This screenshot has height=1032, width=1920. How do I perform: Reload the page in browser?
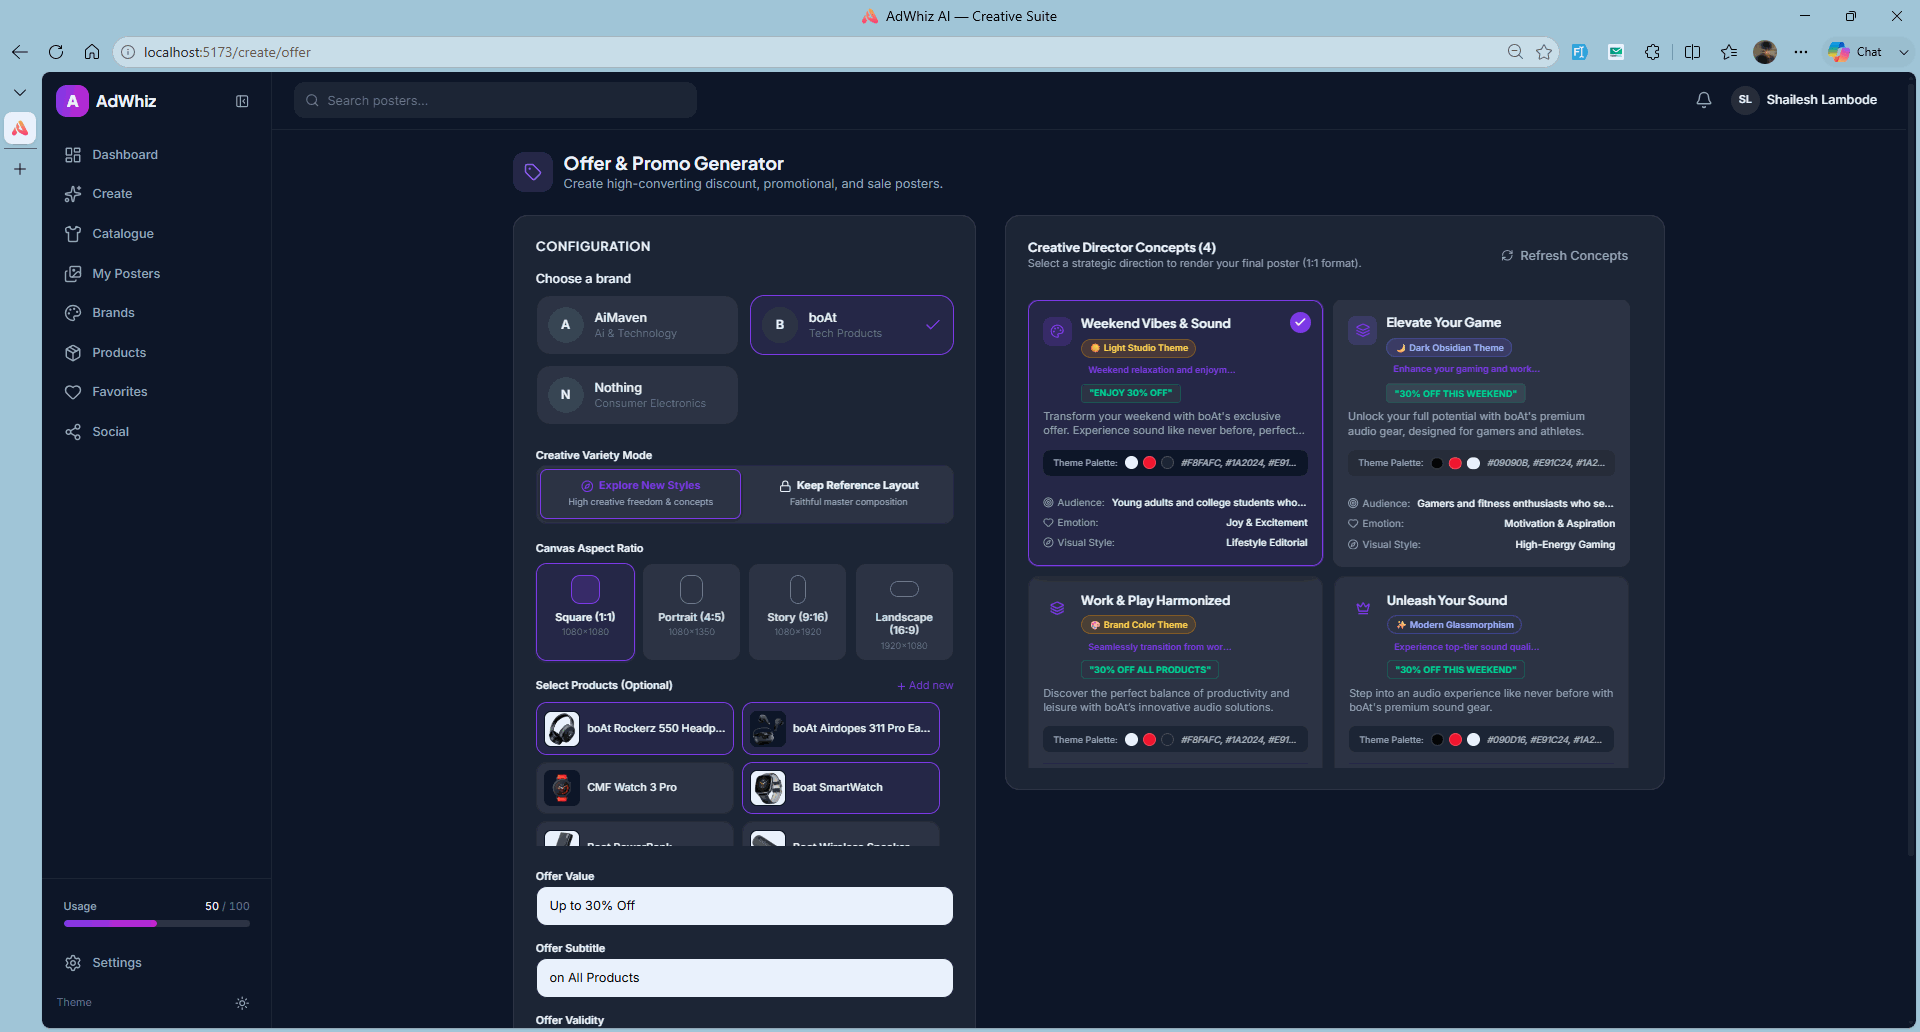pyautogui.click(x=56, y=52)
